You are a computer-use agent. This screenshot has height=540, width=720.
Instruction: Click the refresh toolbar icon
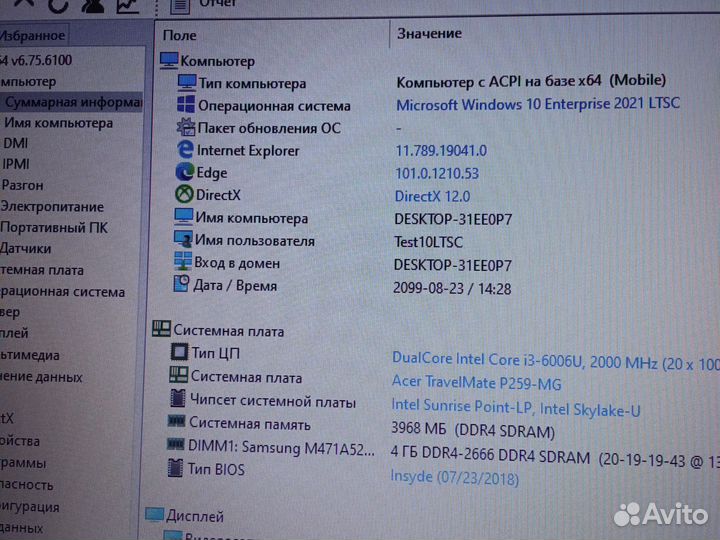coord(58,6)
